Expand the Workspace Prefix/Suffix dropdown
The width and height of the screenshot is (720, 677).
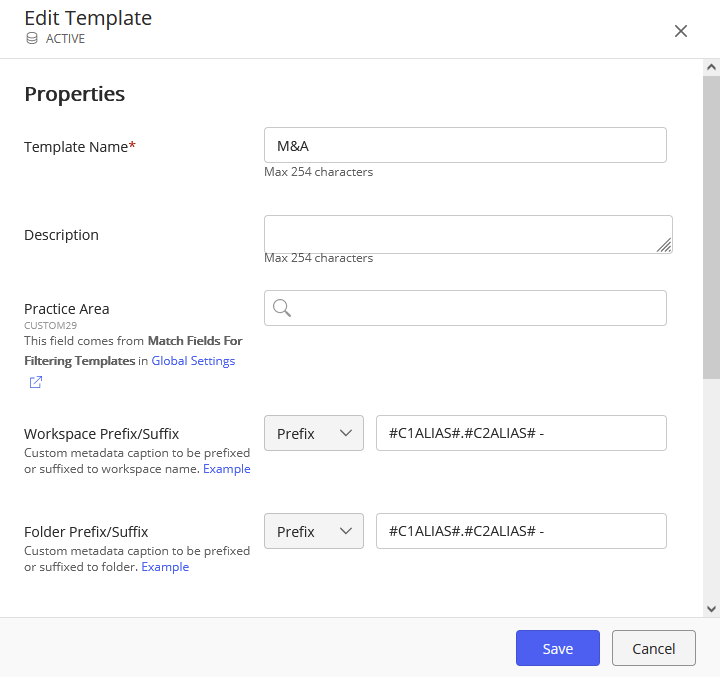314,433
